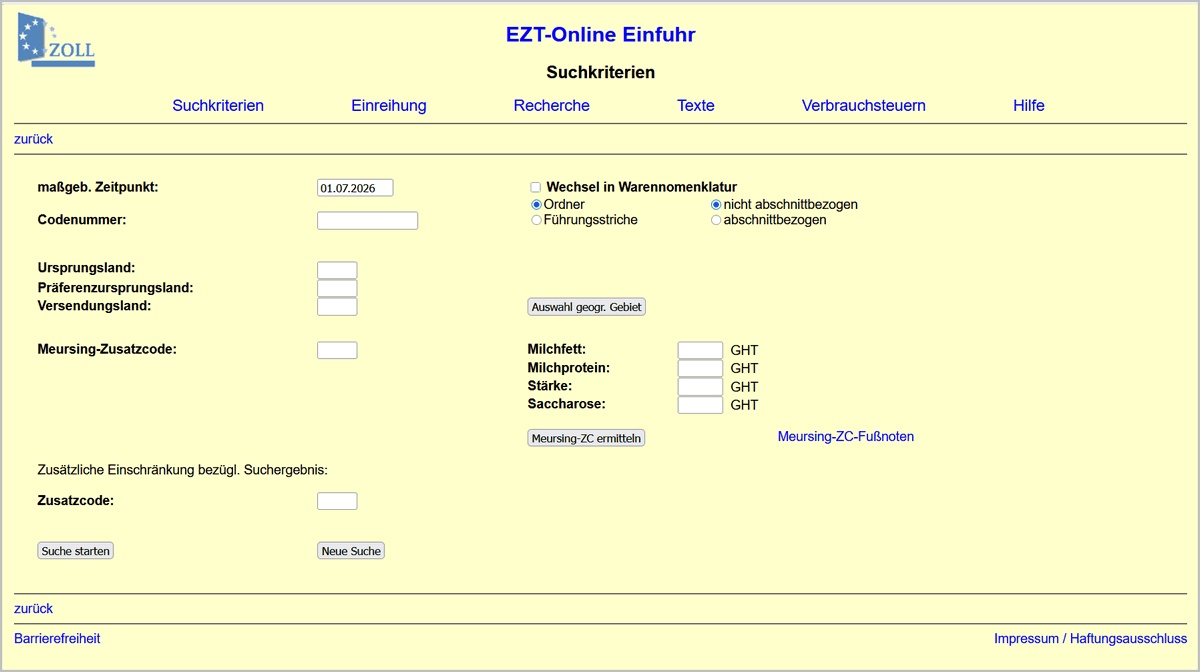Viewport: 1200px width, 672px height.
Task: Click the EZT-Online Einfuhr heading
Action: click(x=600, y=35)
